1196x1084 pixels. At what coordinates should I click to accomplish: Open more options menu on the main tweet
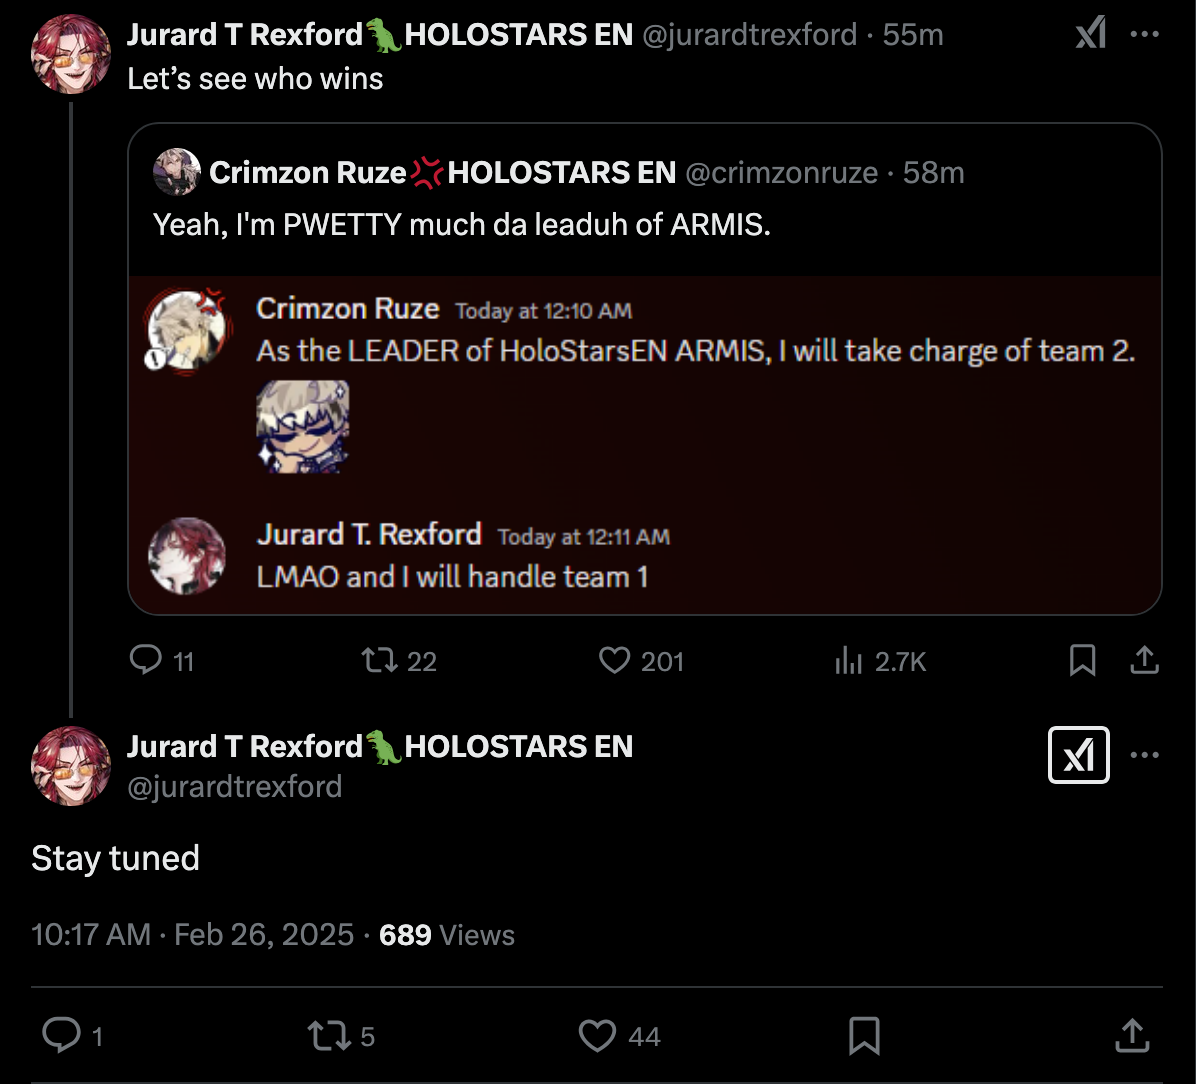[1144, 755]
